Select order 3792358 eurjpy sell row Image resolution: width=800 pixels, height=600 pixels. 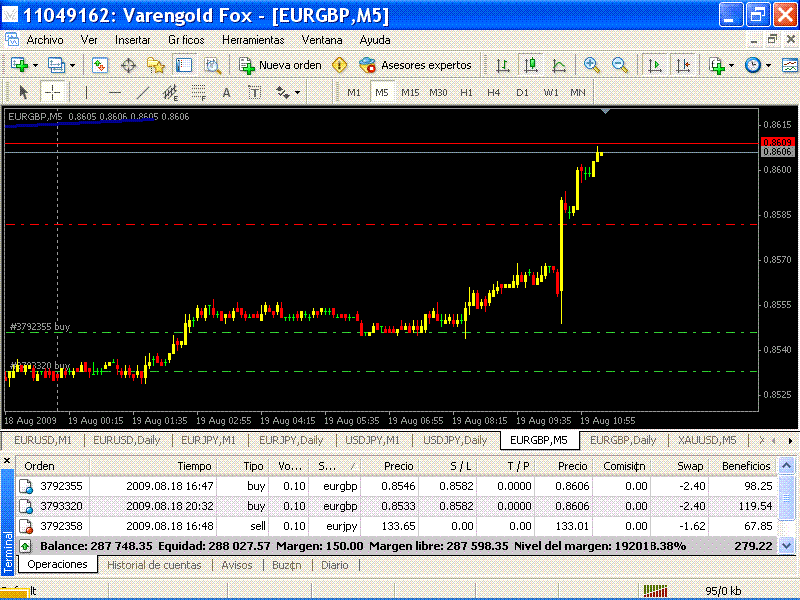pos(397,526)
